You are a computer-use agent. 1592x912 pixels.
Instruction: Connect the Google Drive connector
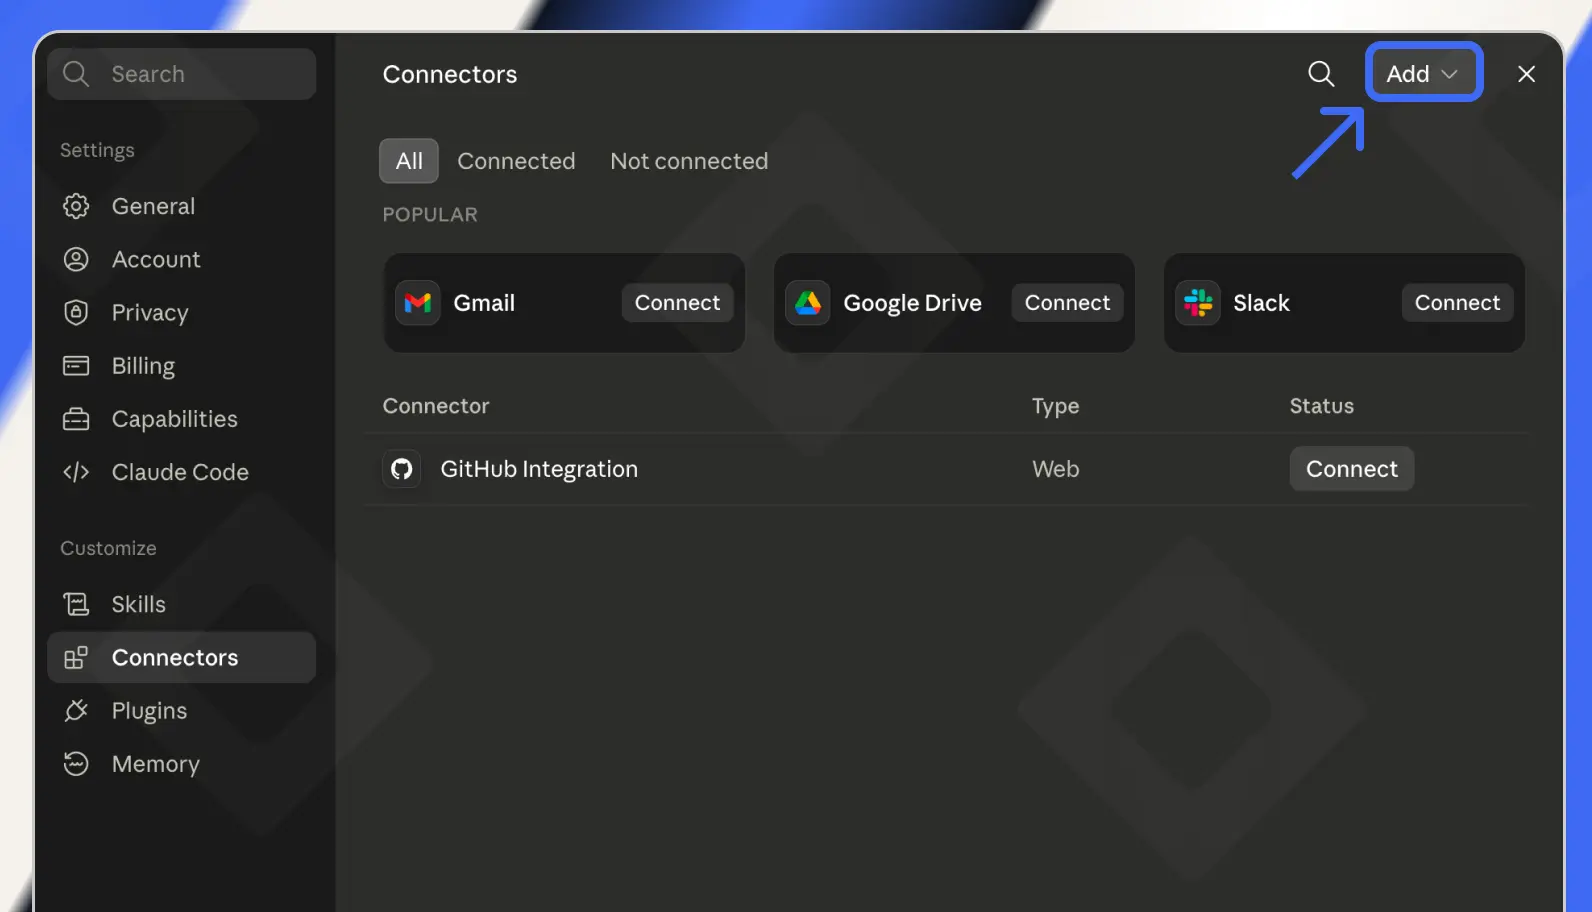tap(1067, 302)
